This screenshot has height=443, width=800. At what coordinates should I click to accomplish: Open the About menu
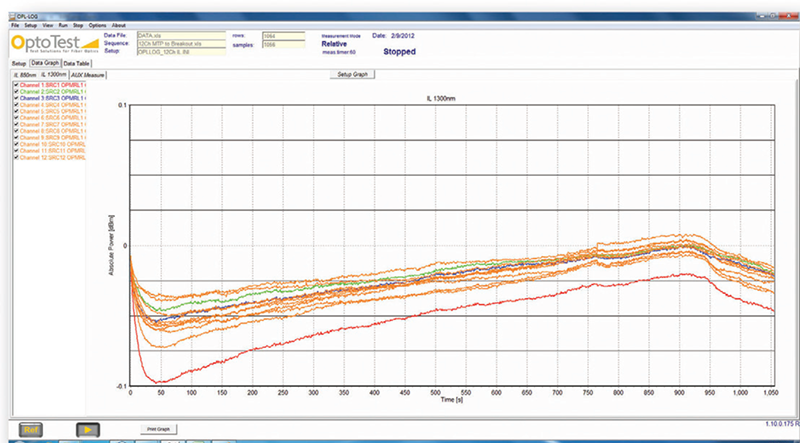119,24
